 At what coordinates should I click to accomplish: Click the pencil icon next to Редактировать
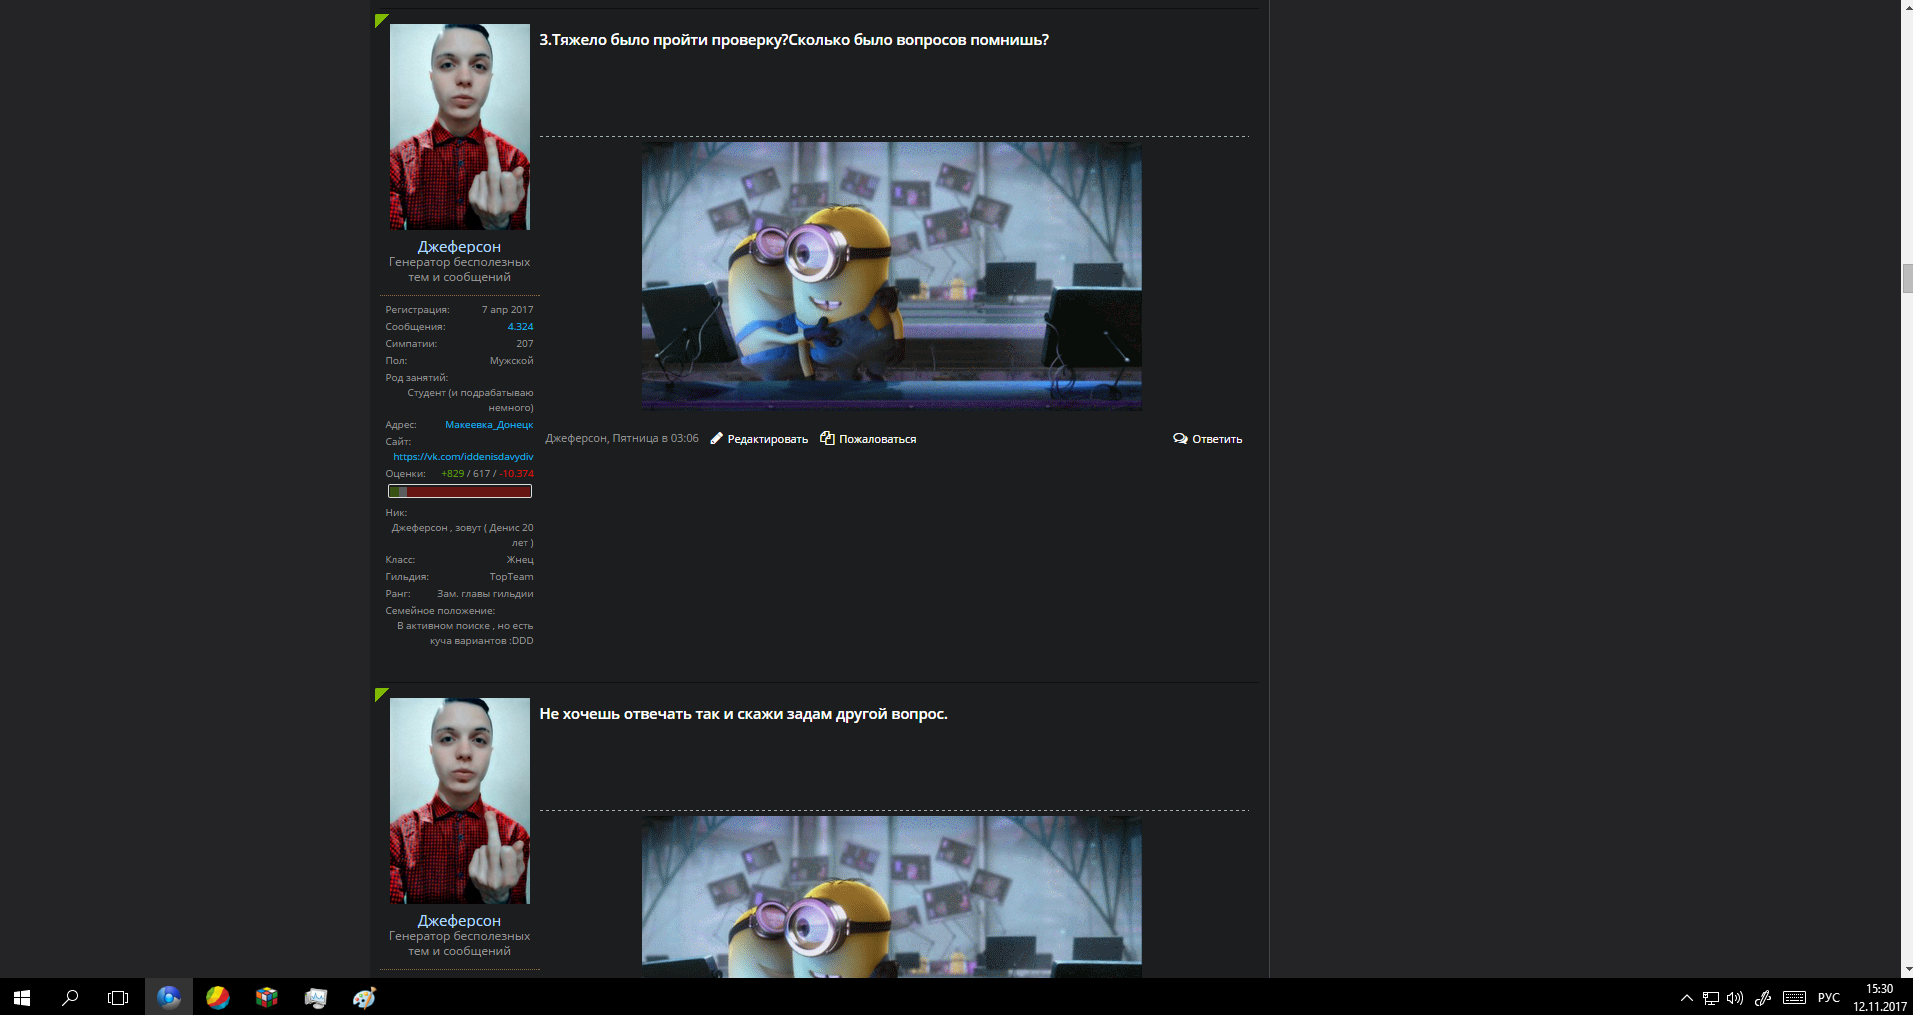pos(716,438)
